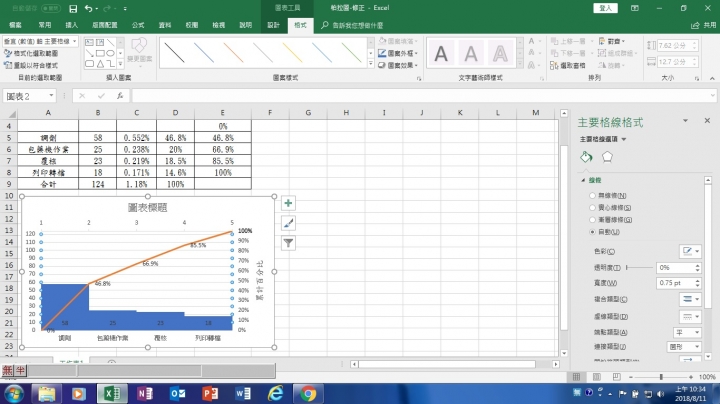This screenshot has height=404, width=720.
Task: Click the Redo arrow icon
Action: pyautogui.click(x=107, y=8)
